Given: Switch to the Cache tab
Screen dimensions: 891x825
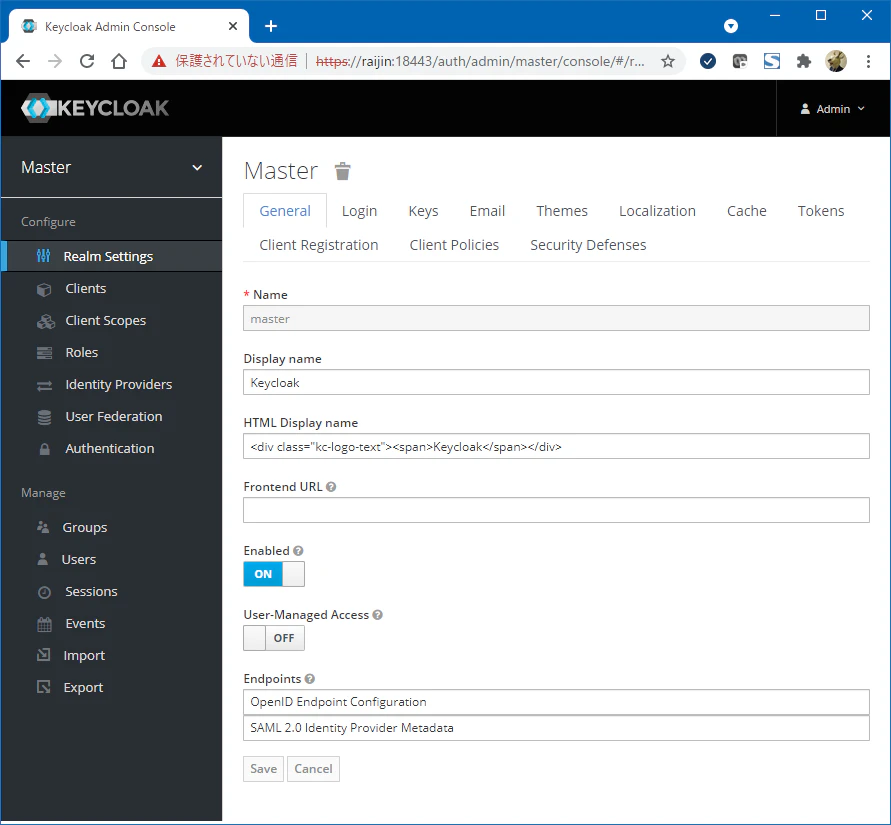Looking at the screenshot, I should click(747, 211).
